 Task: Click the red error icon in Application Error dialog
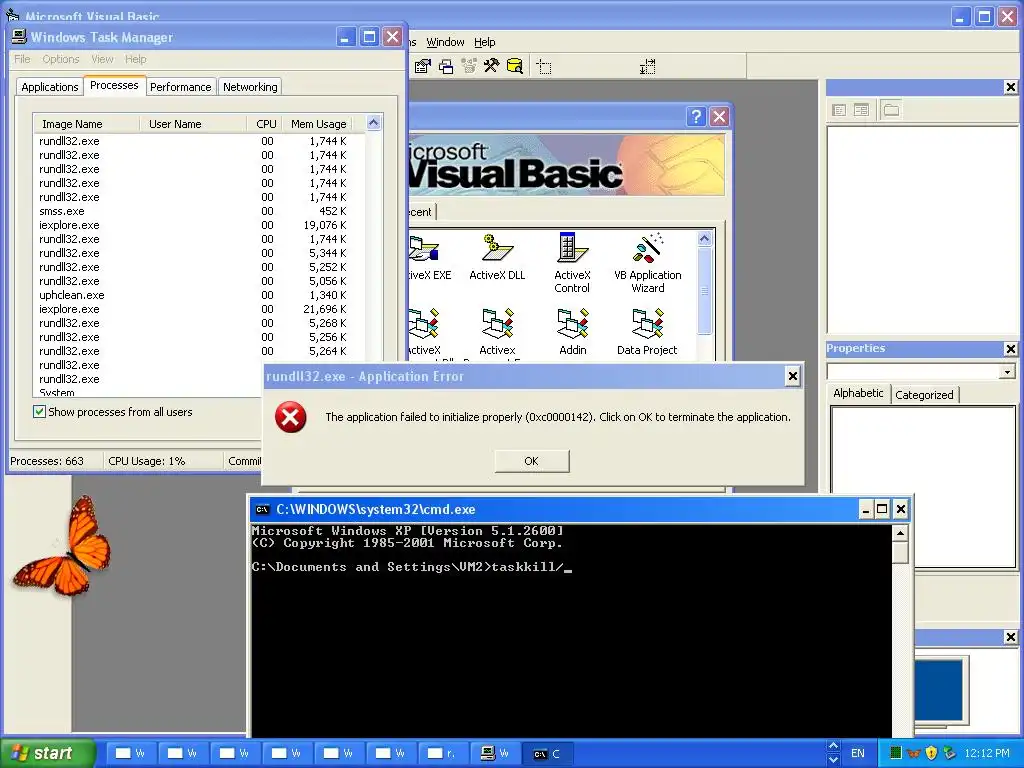[x=291, y=417]
